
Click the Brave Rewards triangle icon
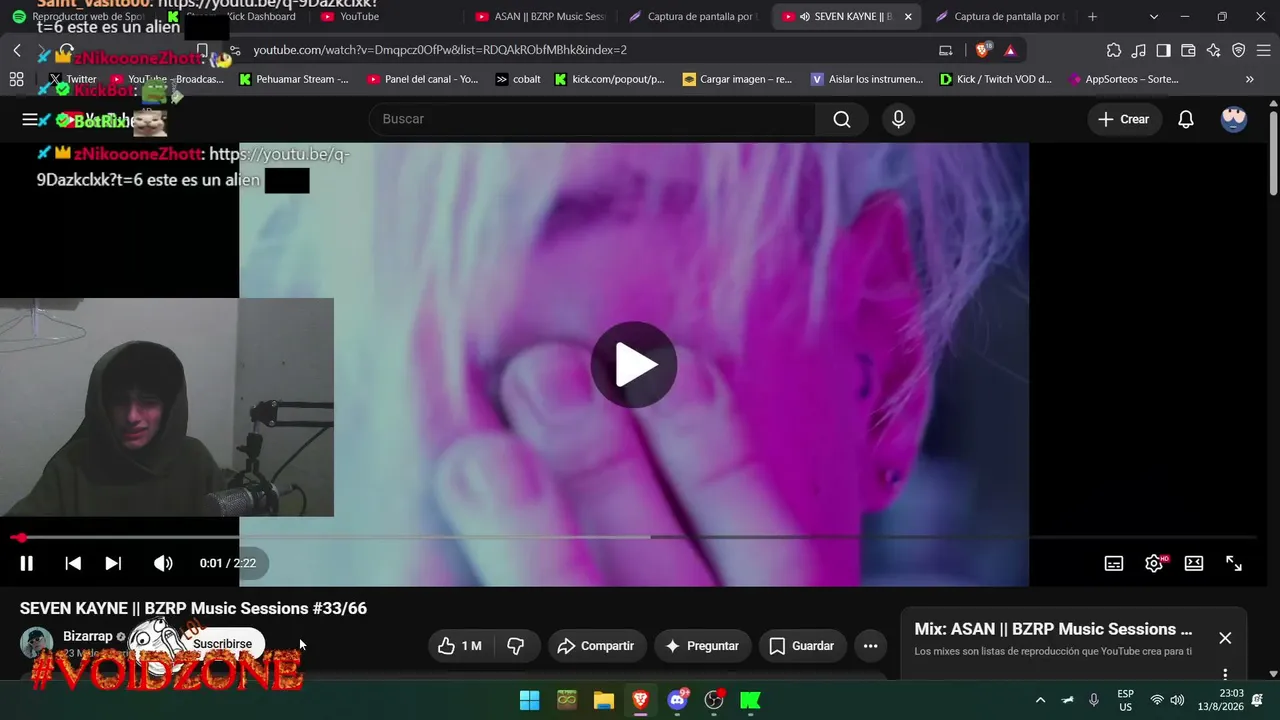(x=1010, y=50)
